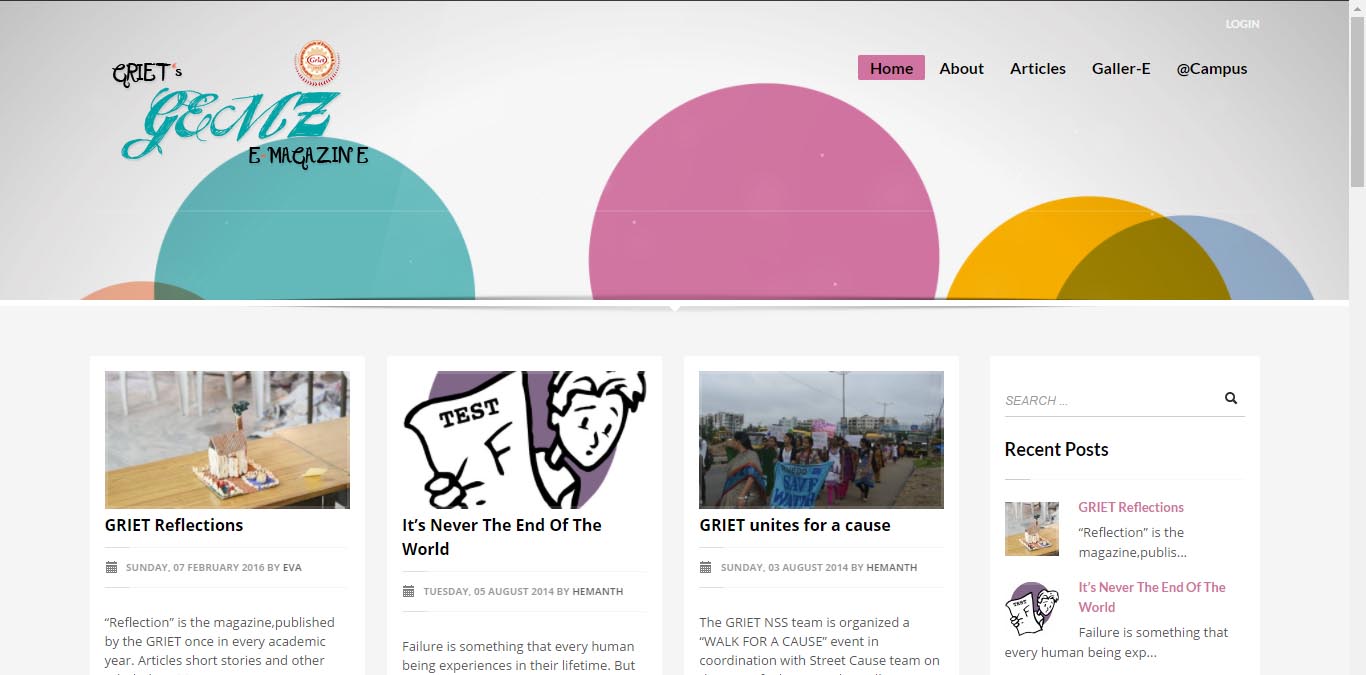
Task: Open It's Never The End Of The World article
Action: tap(502, 537)
